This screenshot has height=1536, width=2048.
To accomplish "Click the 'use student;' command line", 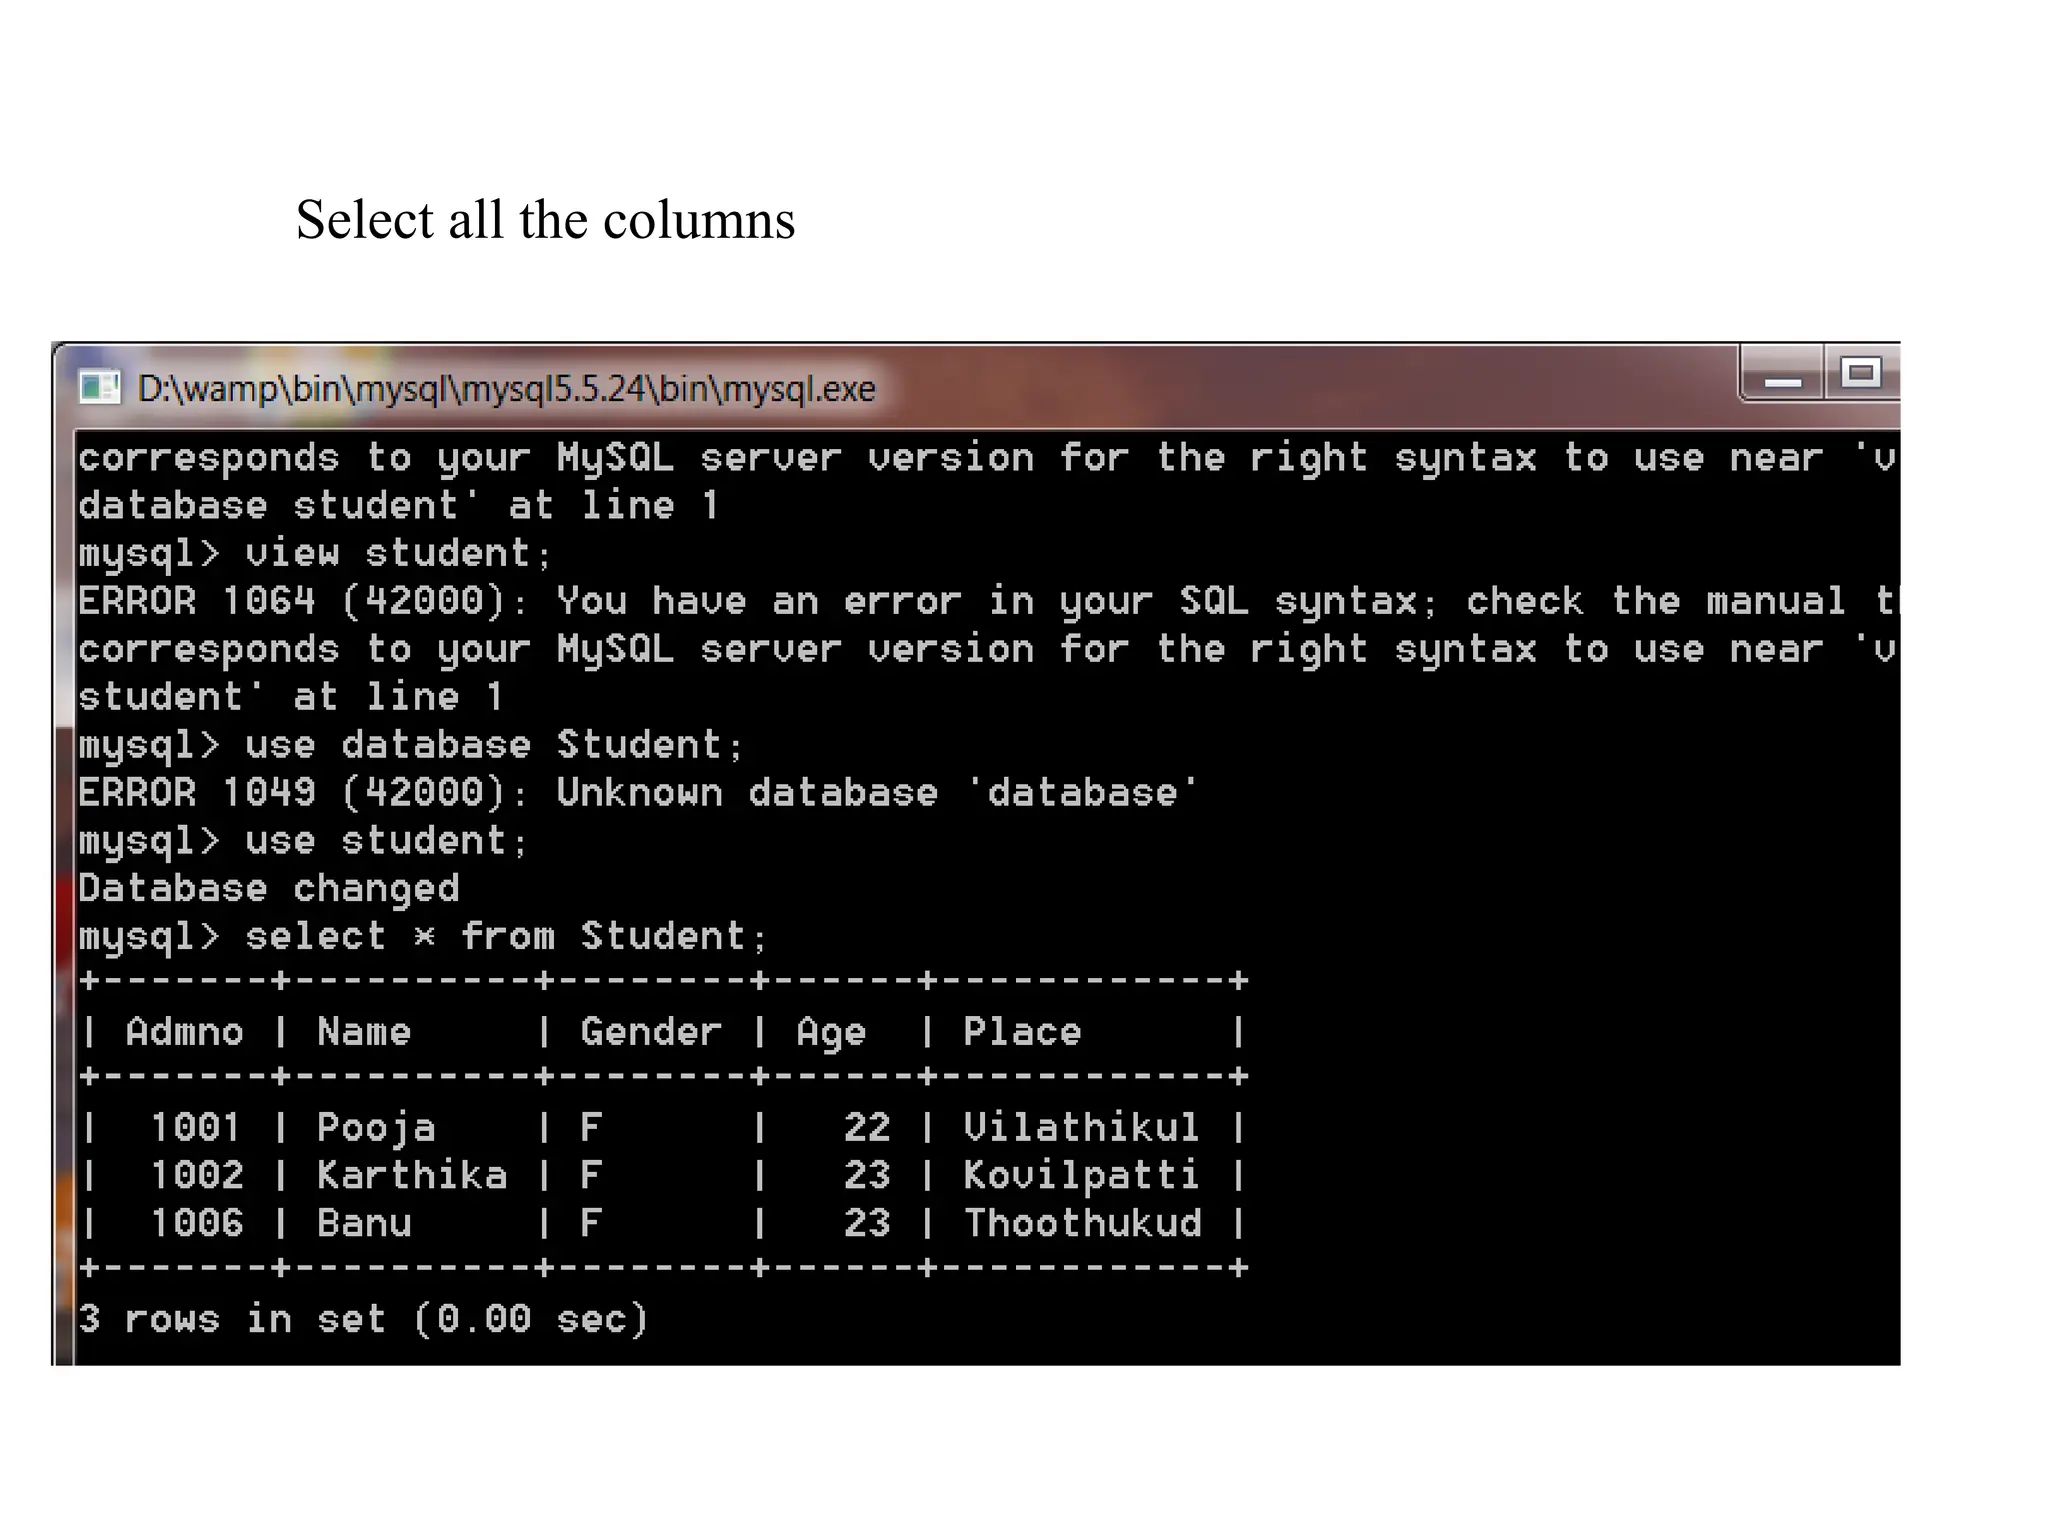I will click(303, 841).
